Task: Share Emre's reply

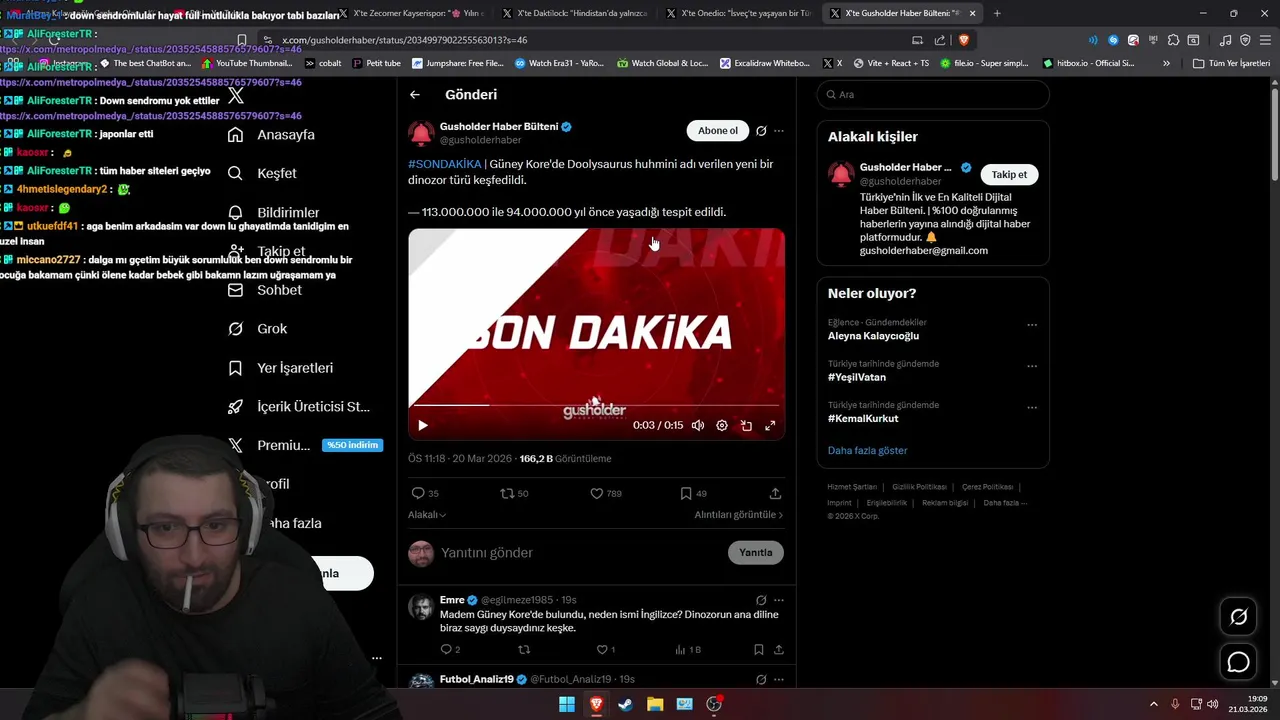Action: (x=778, y=650)
